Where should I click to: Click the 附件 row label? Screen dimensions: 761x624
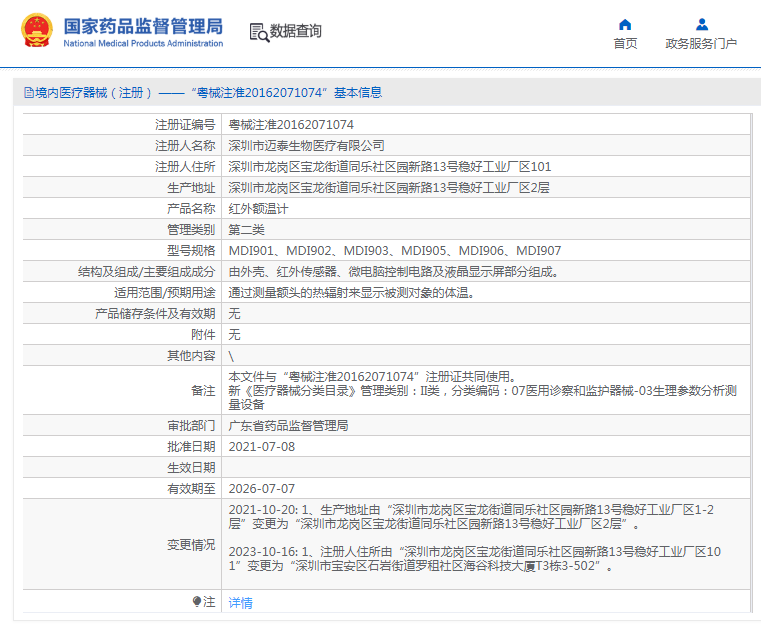[203, 334]
